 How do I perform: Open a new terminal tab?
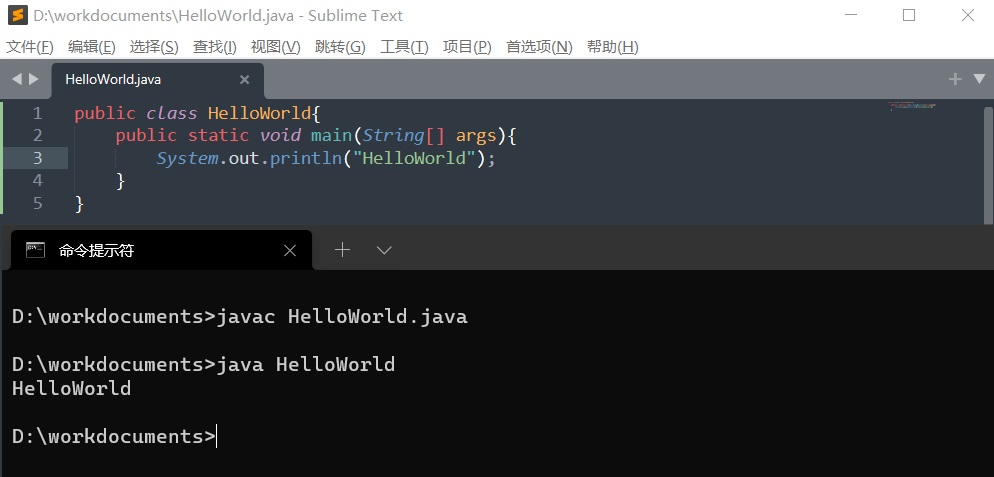coord(342,250)
